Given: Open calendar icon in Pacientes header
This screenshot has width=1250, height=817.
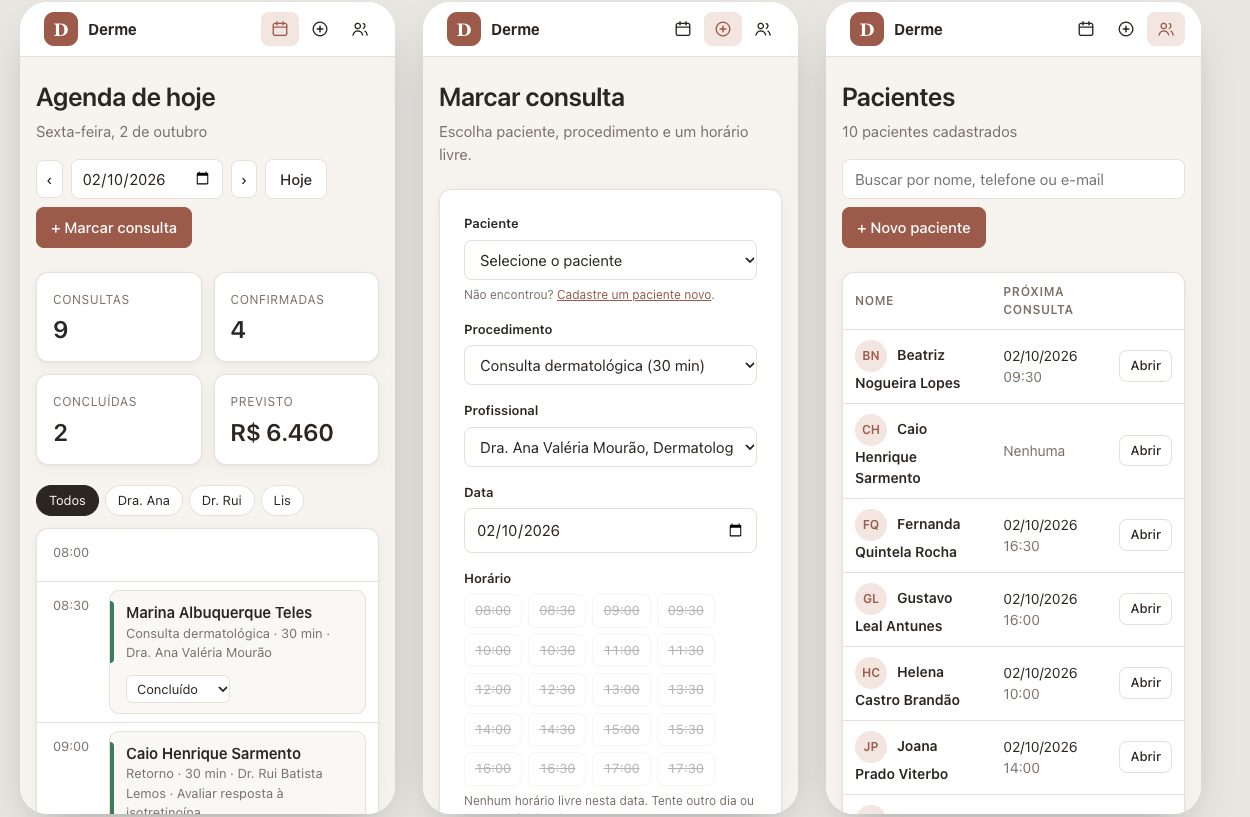Looking at the screenshot, I should 1086,29.
